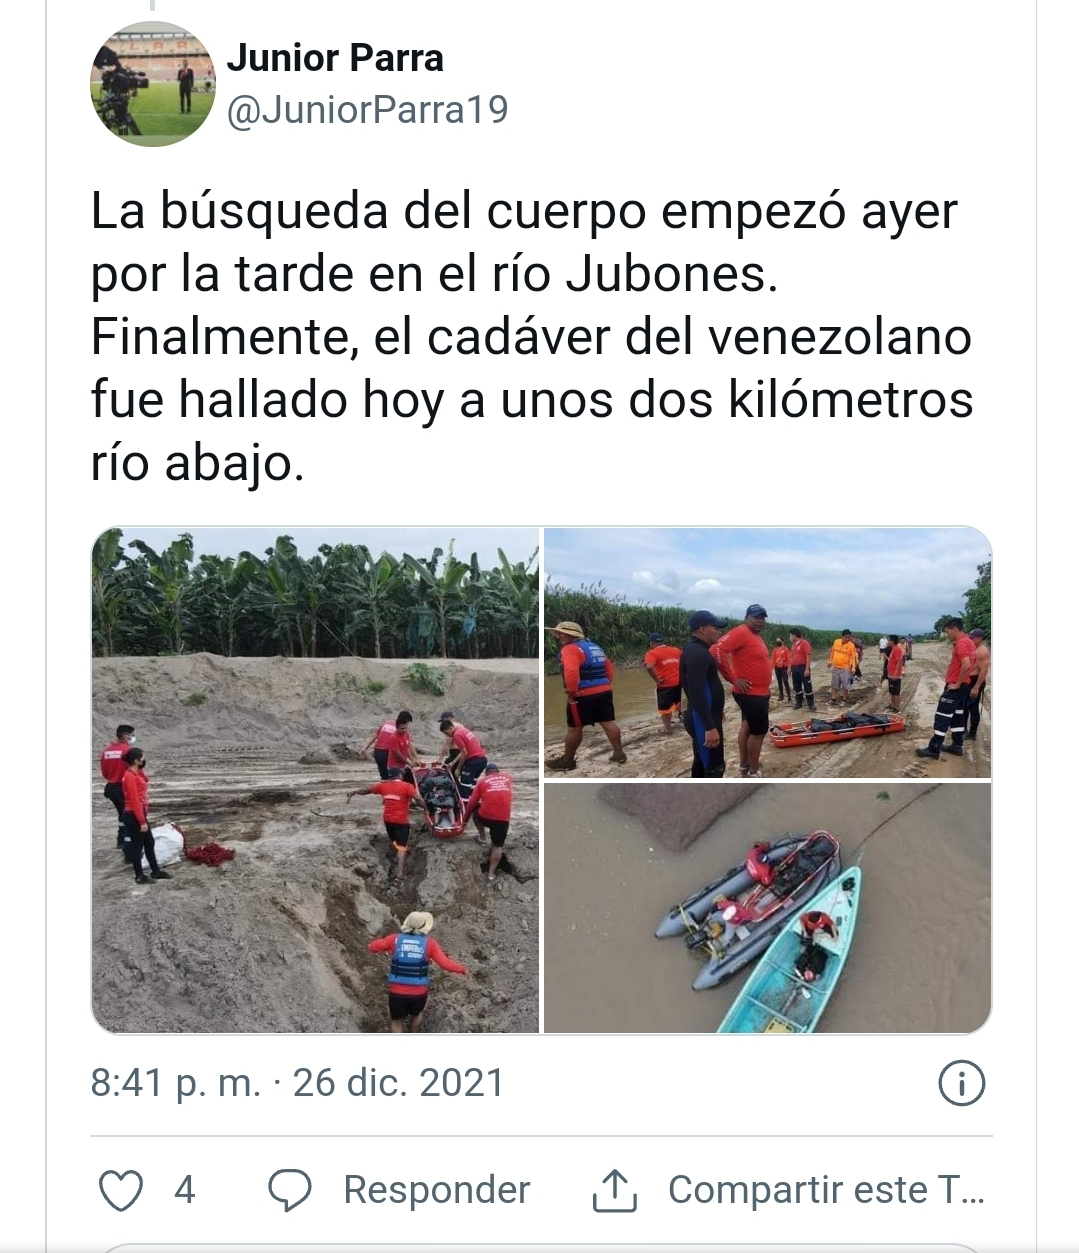Open the reply speech bubble icon
The height and width of the screenshot is (1253, 1079).
290,1190
